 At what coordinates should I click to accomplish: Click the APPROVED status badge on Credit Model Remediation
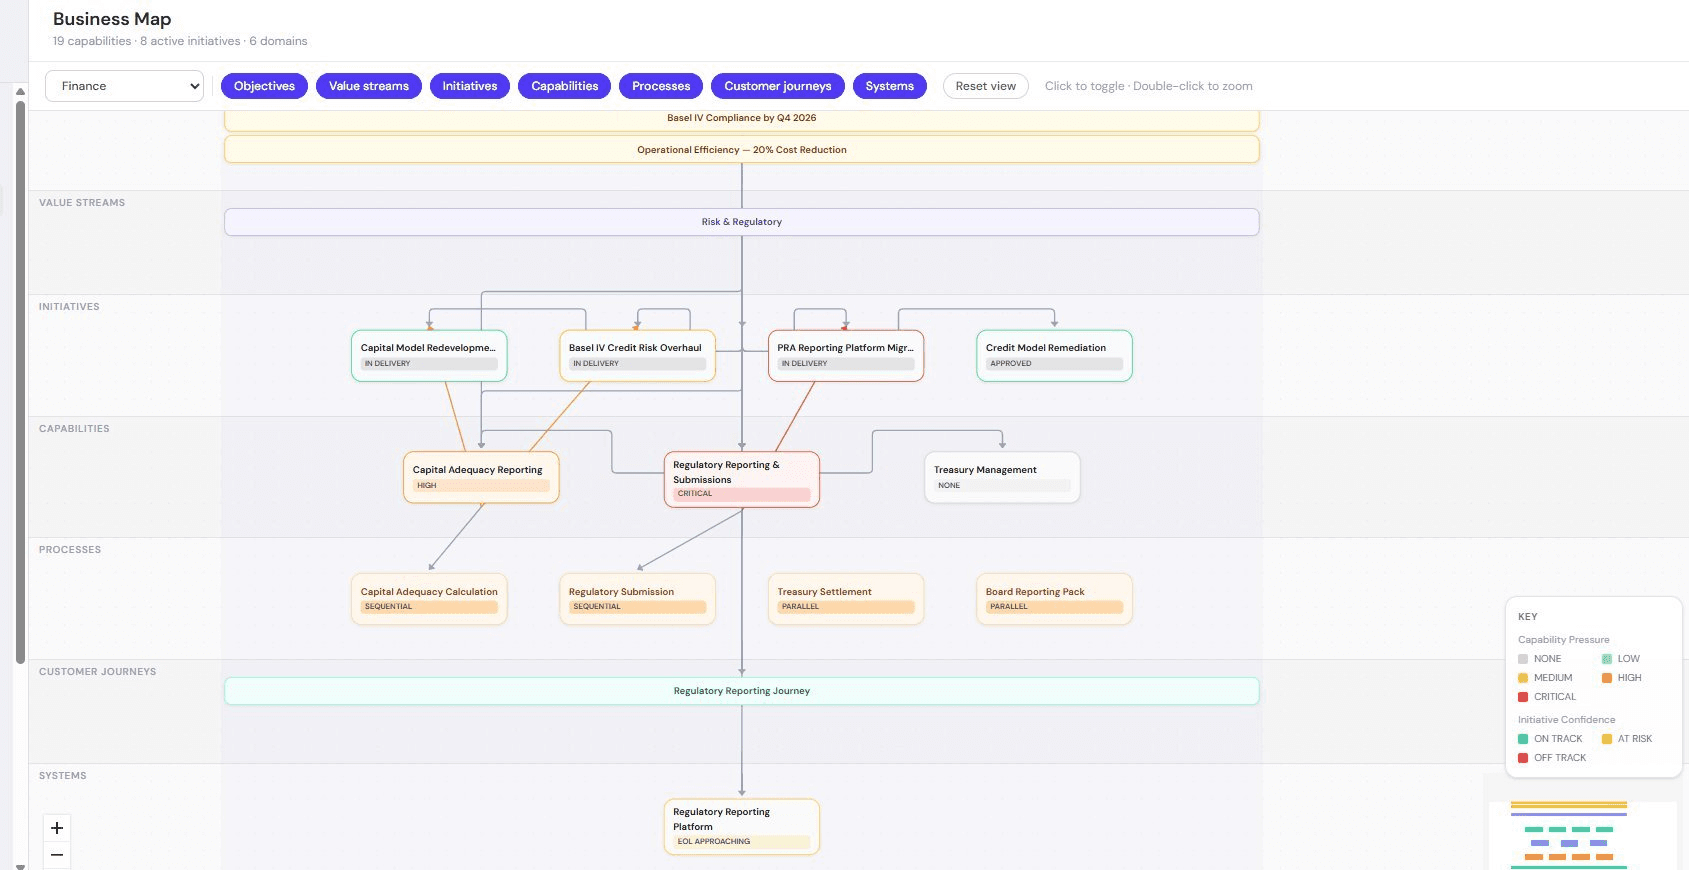click(x=1054, y=364)
